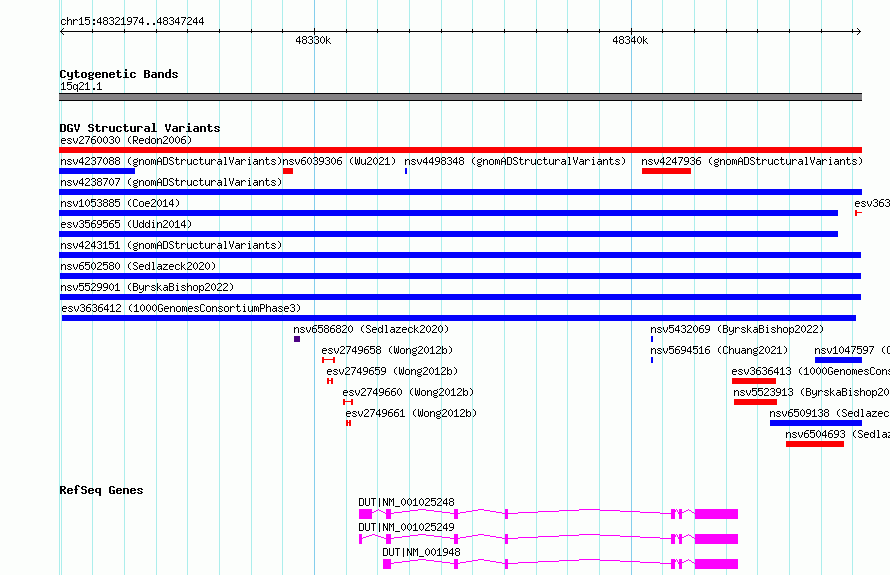Screen dimensions: 890x575
Task: Select the blue nsv6502580 variant bar
Action: coord(460,276)
